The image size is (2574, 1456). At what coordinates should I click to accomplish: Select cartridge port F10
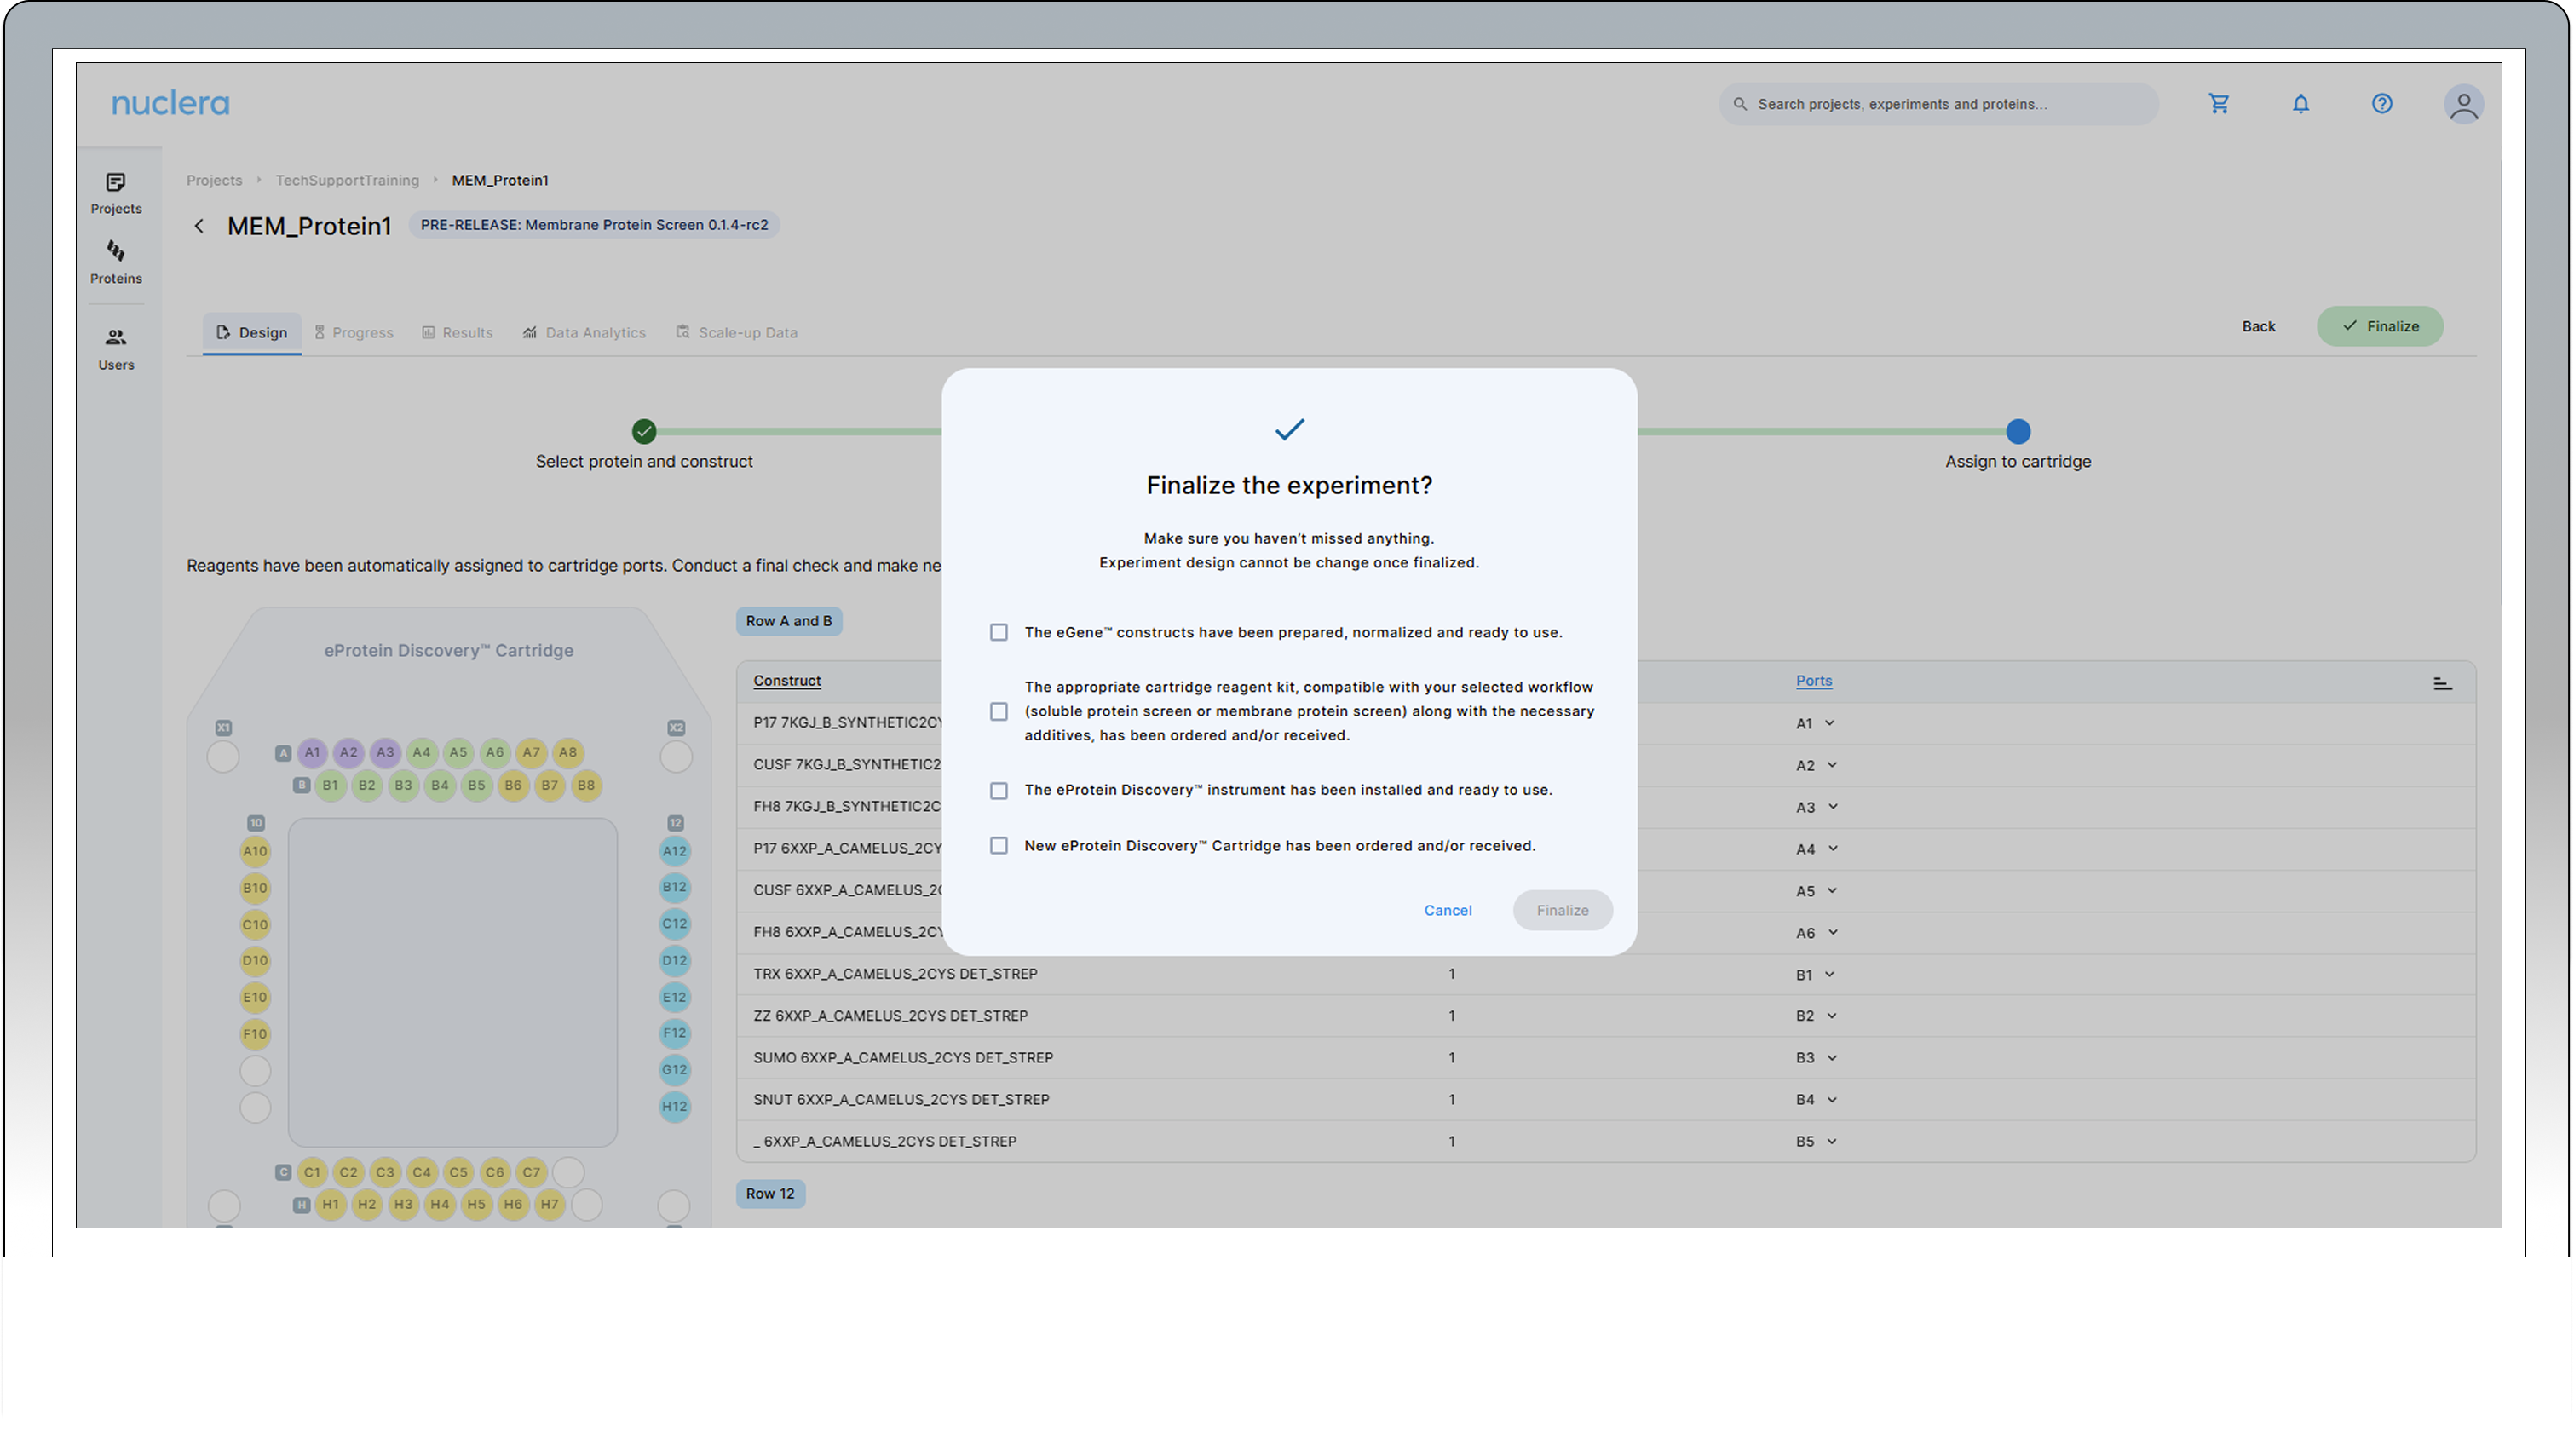pos(255,1034)
